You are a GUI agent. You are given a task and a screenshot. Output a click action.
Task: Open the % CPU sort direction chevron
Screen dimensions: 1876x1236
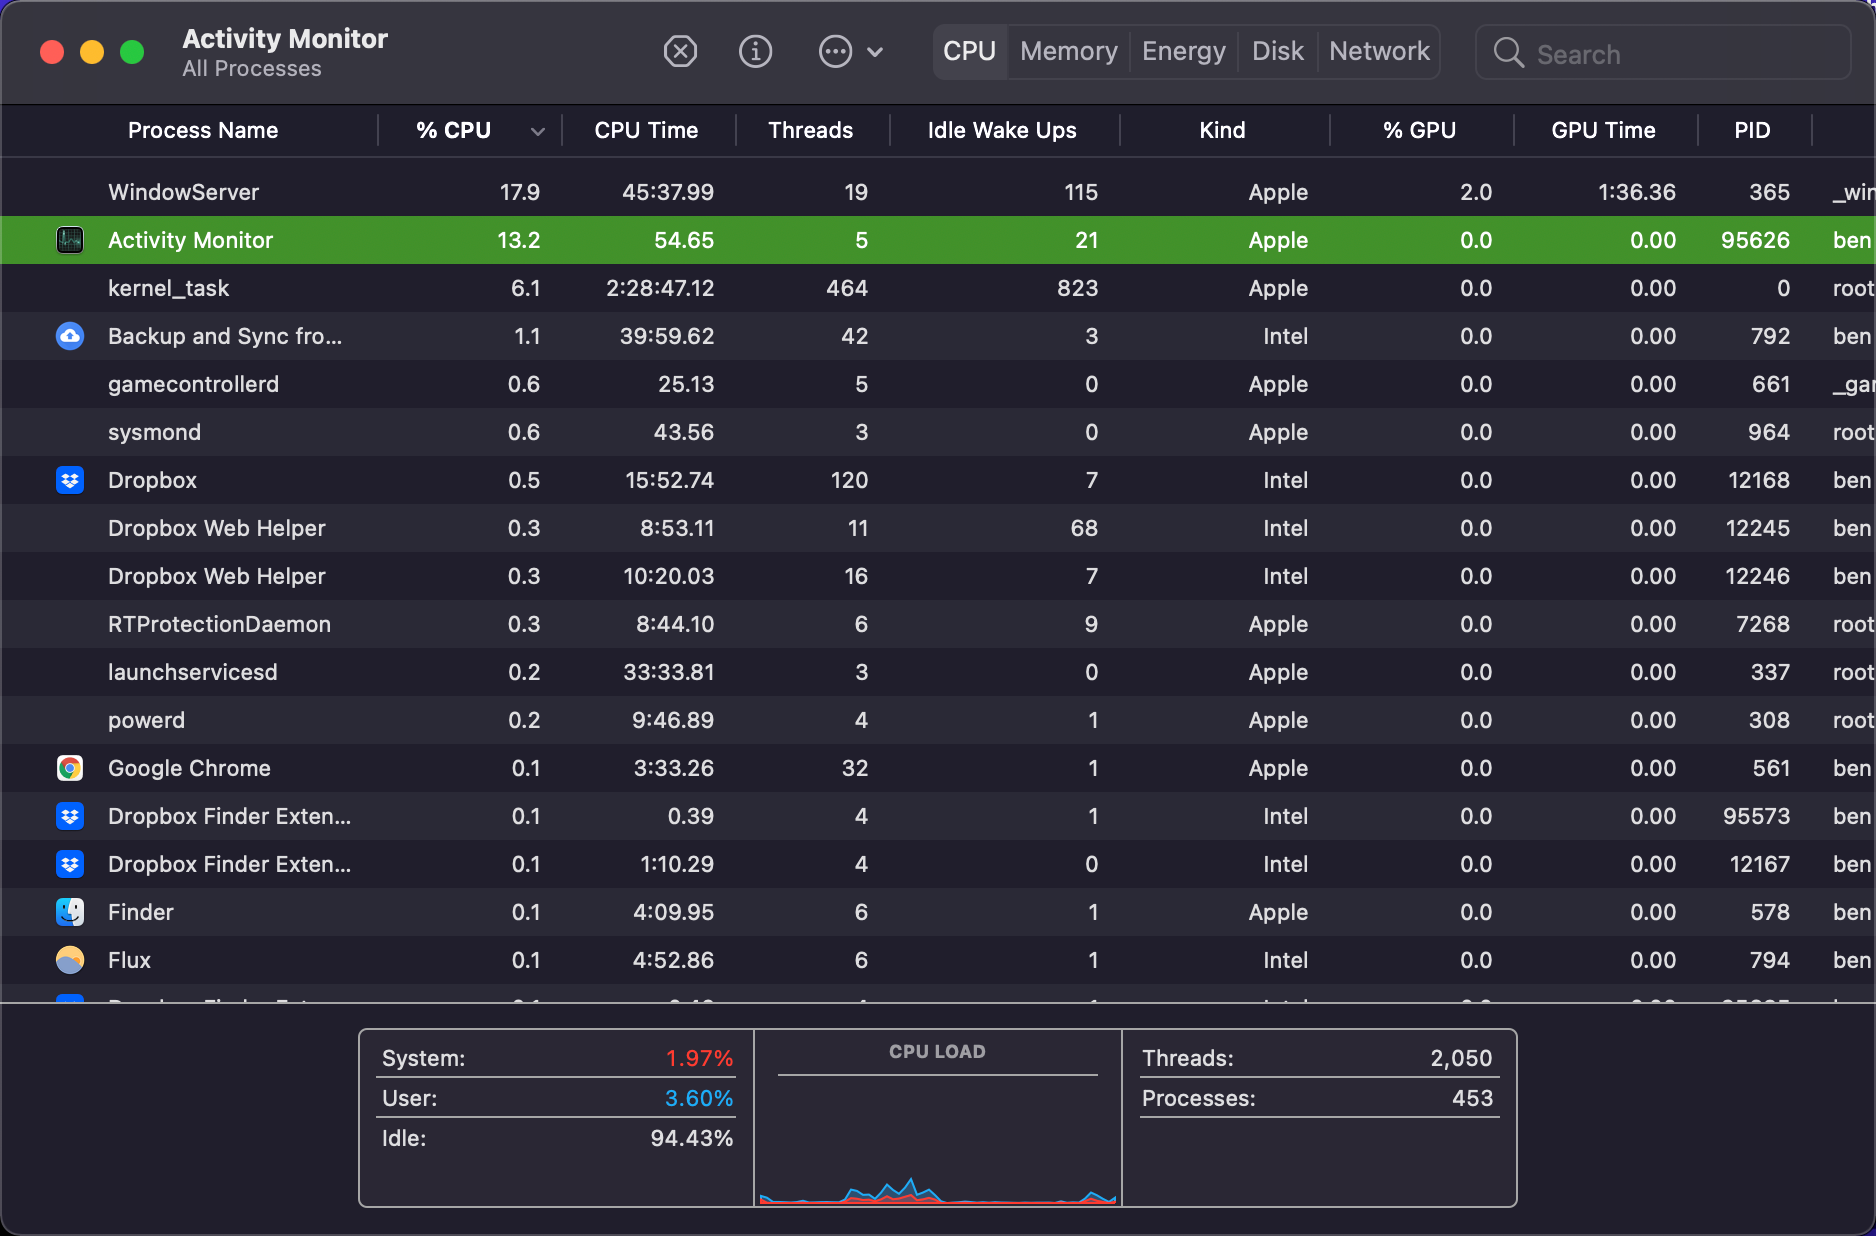coord(538,130)
